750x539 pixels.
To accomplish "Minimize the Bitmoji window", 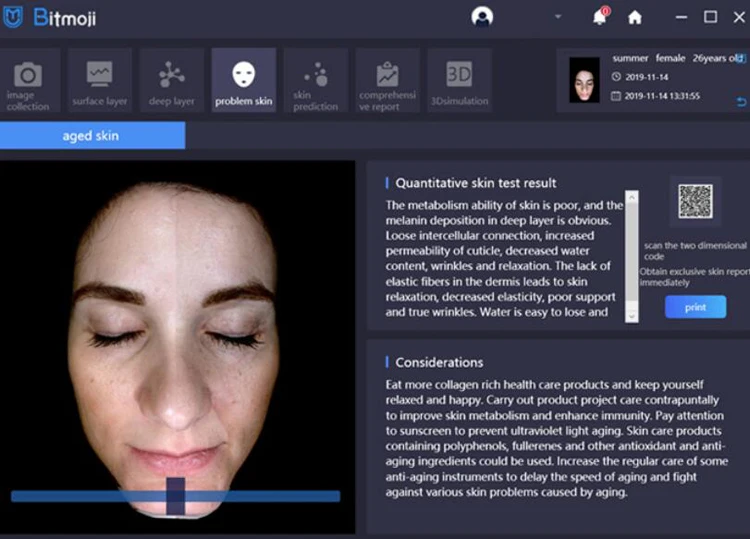I will click(x=681, y=17).
